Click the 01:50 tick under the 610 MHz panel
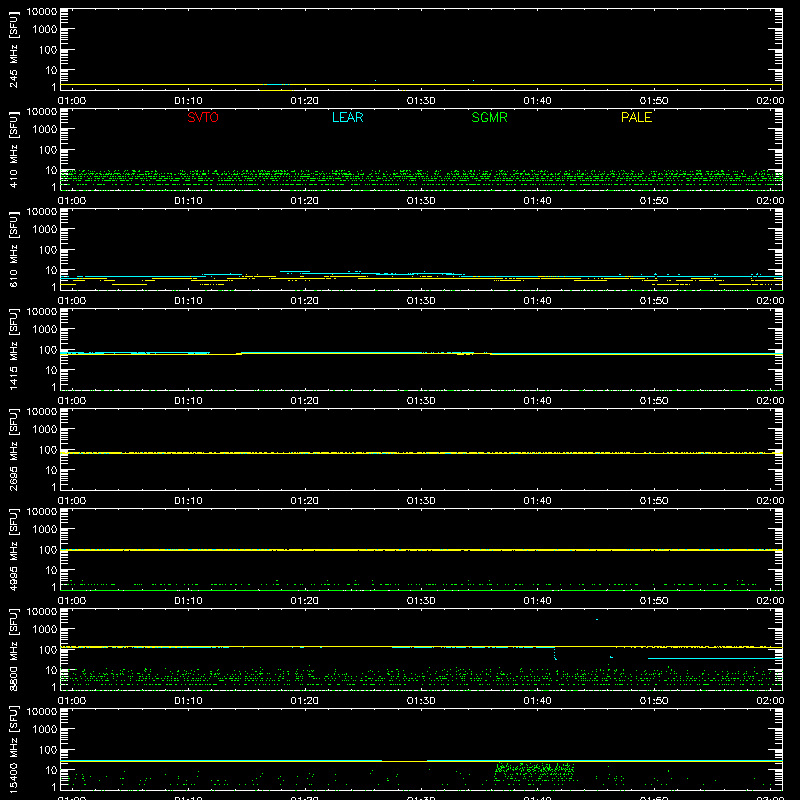Viewport: 800px width, 800px height. point(654,301)
